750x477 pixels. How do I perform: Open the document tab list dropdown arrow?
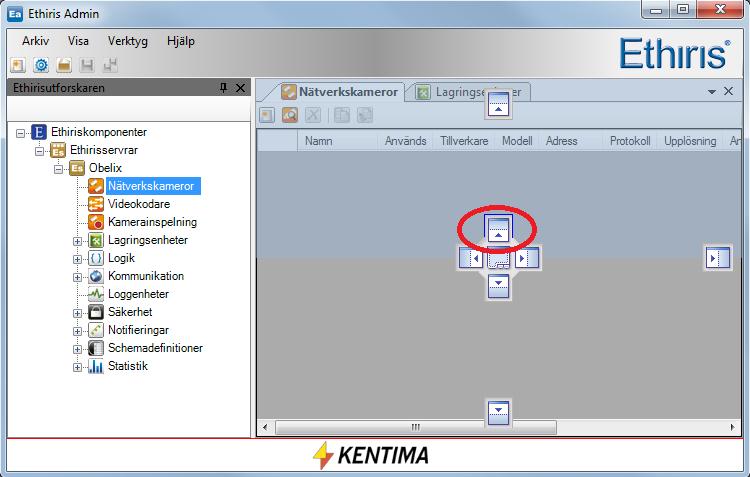(x=712, y=91)
